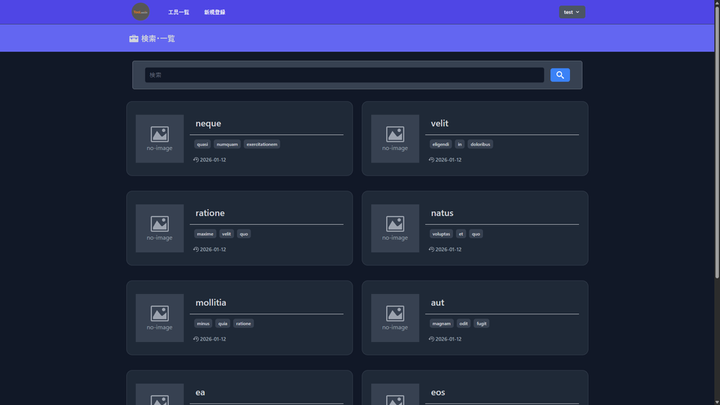Select the maxime tag

click(x=205, y=234)
